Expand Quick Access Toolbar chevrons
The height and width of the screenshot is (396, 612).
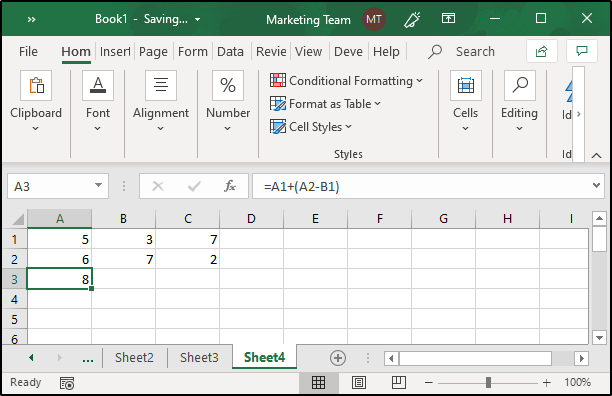[32, 20]
